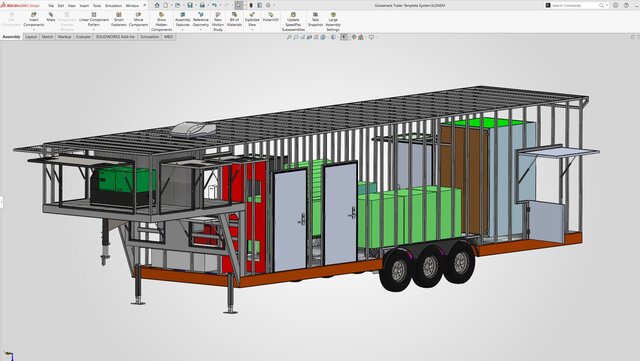Undo the last action
The height and width of the screenshot is (361, 640).
(214, 5)
